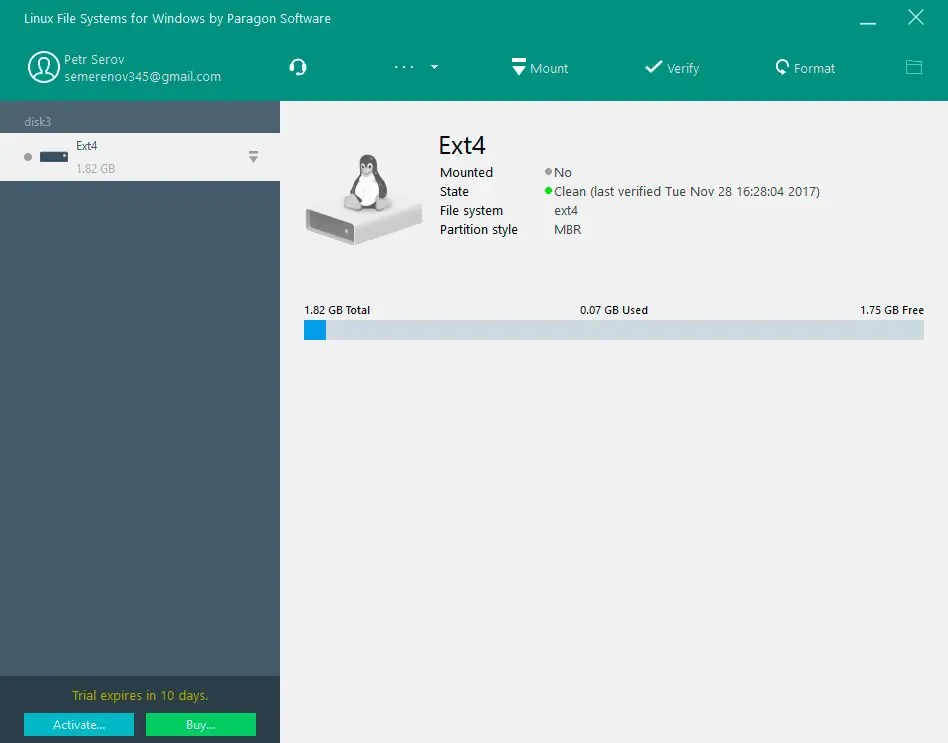Select the Ext4 drive icon in sidebar
The width and height of the screenshot is (948, 743).
[53, 156]
